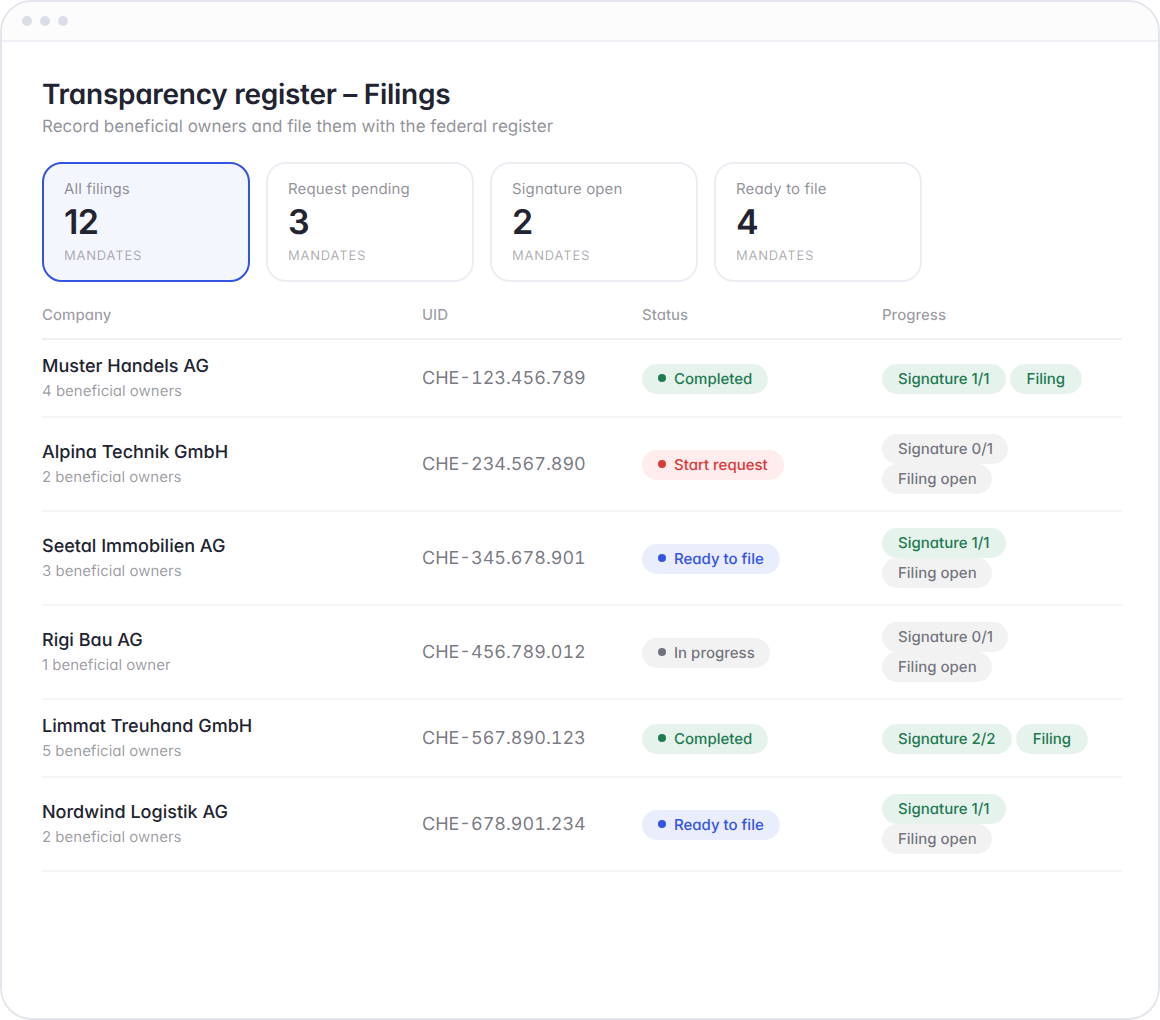Filter by Ready to file card
This screenshot has height=1020, width=1160.
[x=817, y=222]
